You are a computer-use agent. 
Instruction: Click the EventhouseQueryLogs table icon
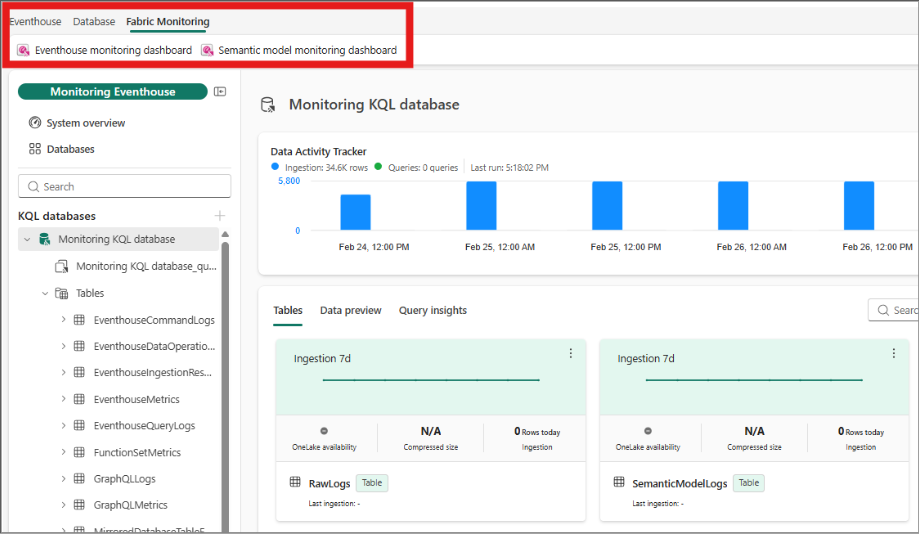79,425
